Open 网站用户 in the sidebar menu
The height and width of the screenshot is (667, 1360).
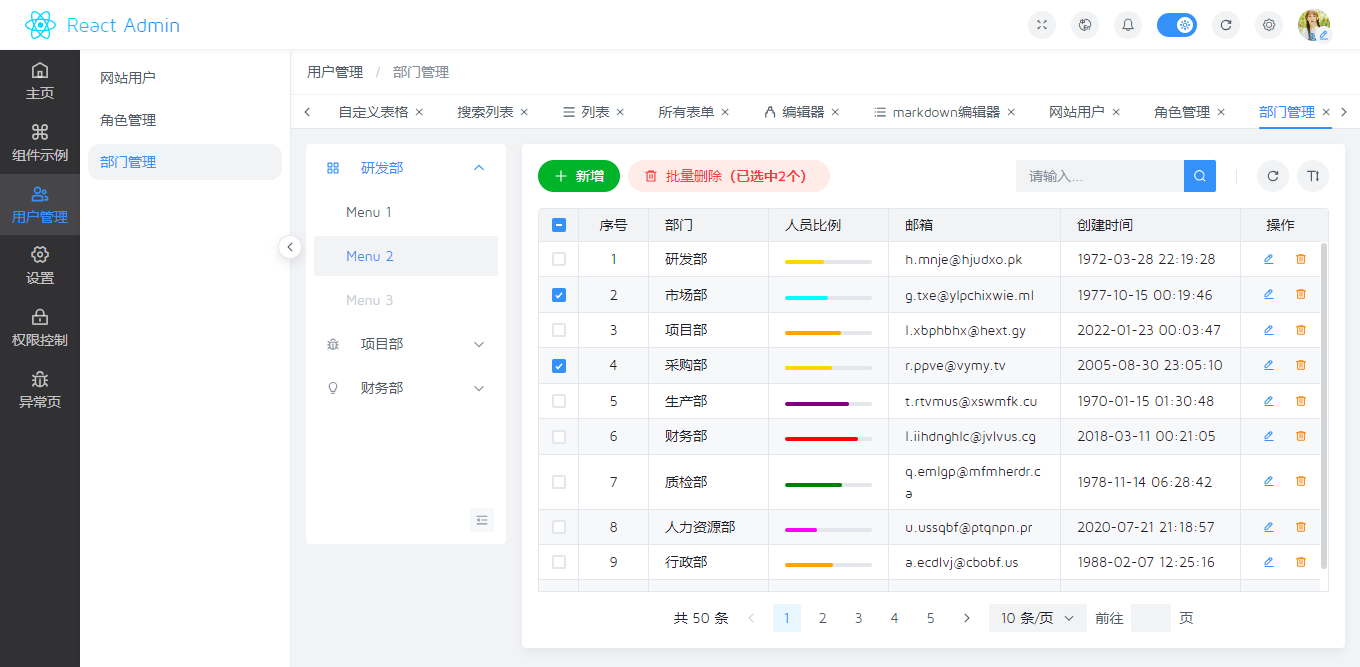click(x=128, y=76)
